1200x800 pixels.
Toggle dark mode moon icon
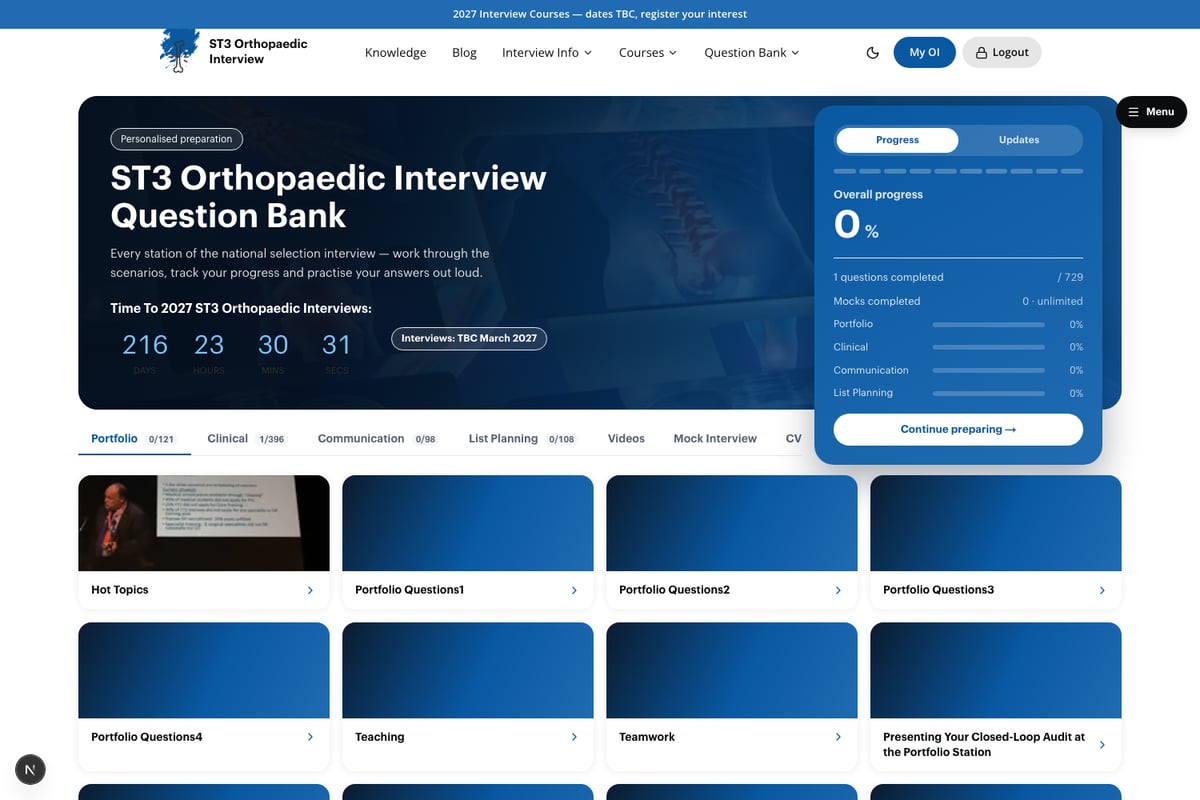coord(873,53)
